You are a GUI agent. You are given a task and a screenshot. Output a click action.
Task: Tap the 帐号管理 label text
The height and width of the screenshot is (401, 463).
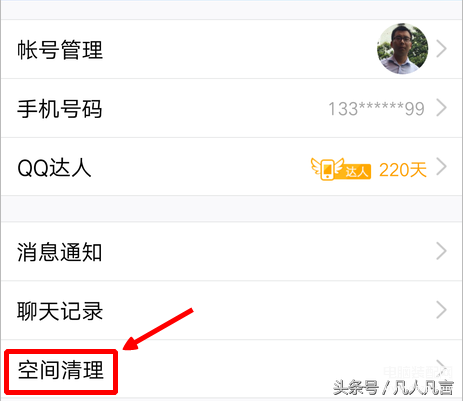(x=60, y=50)
